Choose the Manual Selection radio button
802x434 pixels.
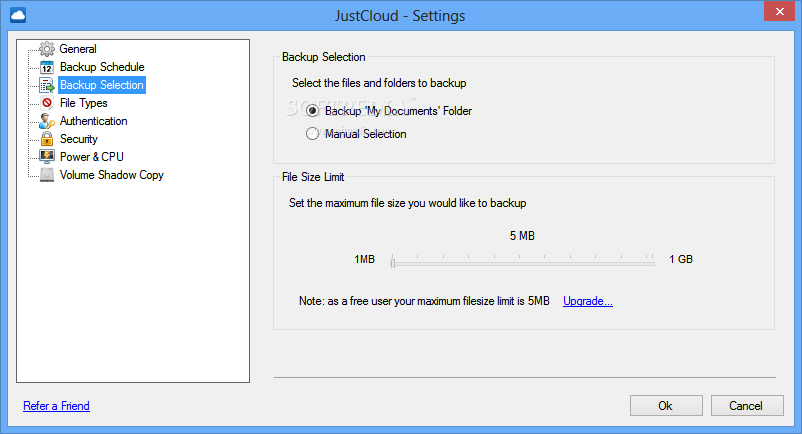[312, 133]
